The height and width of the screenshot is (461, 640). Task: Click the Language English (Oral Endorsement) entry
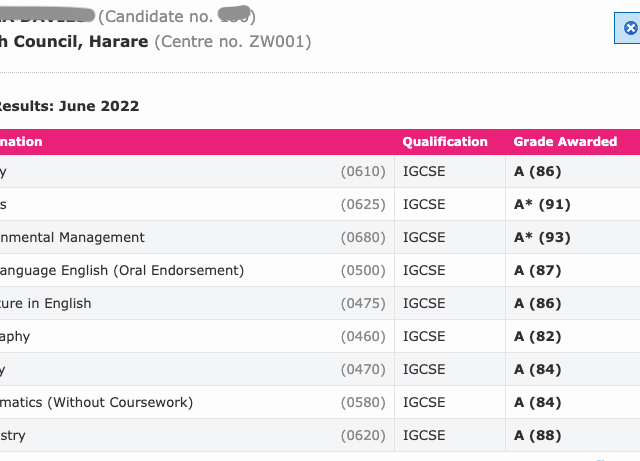[x=120, y=270]
